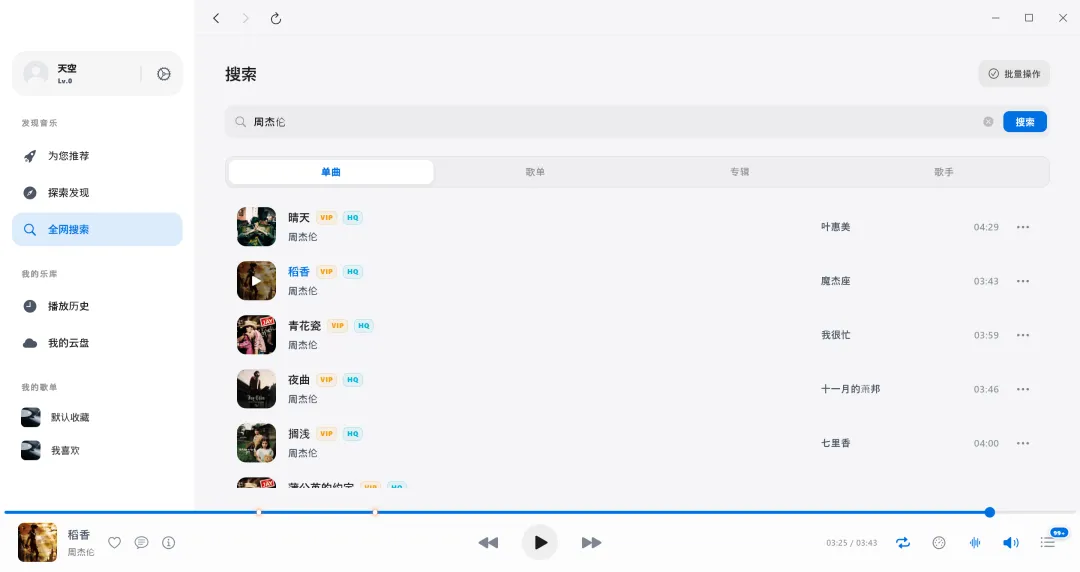Clear the search text with the x icon

988,122
